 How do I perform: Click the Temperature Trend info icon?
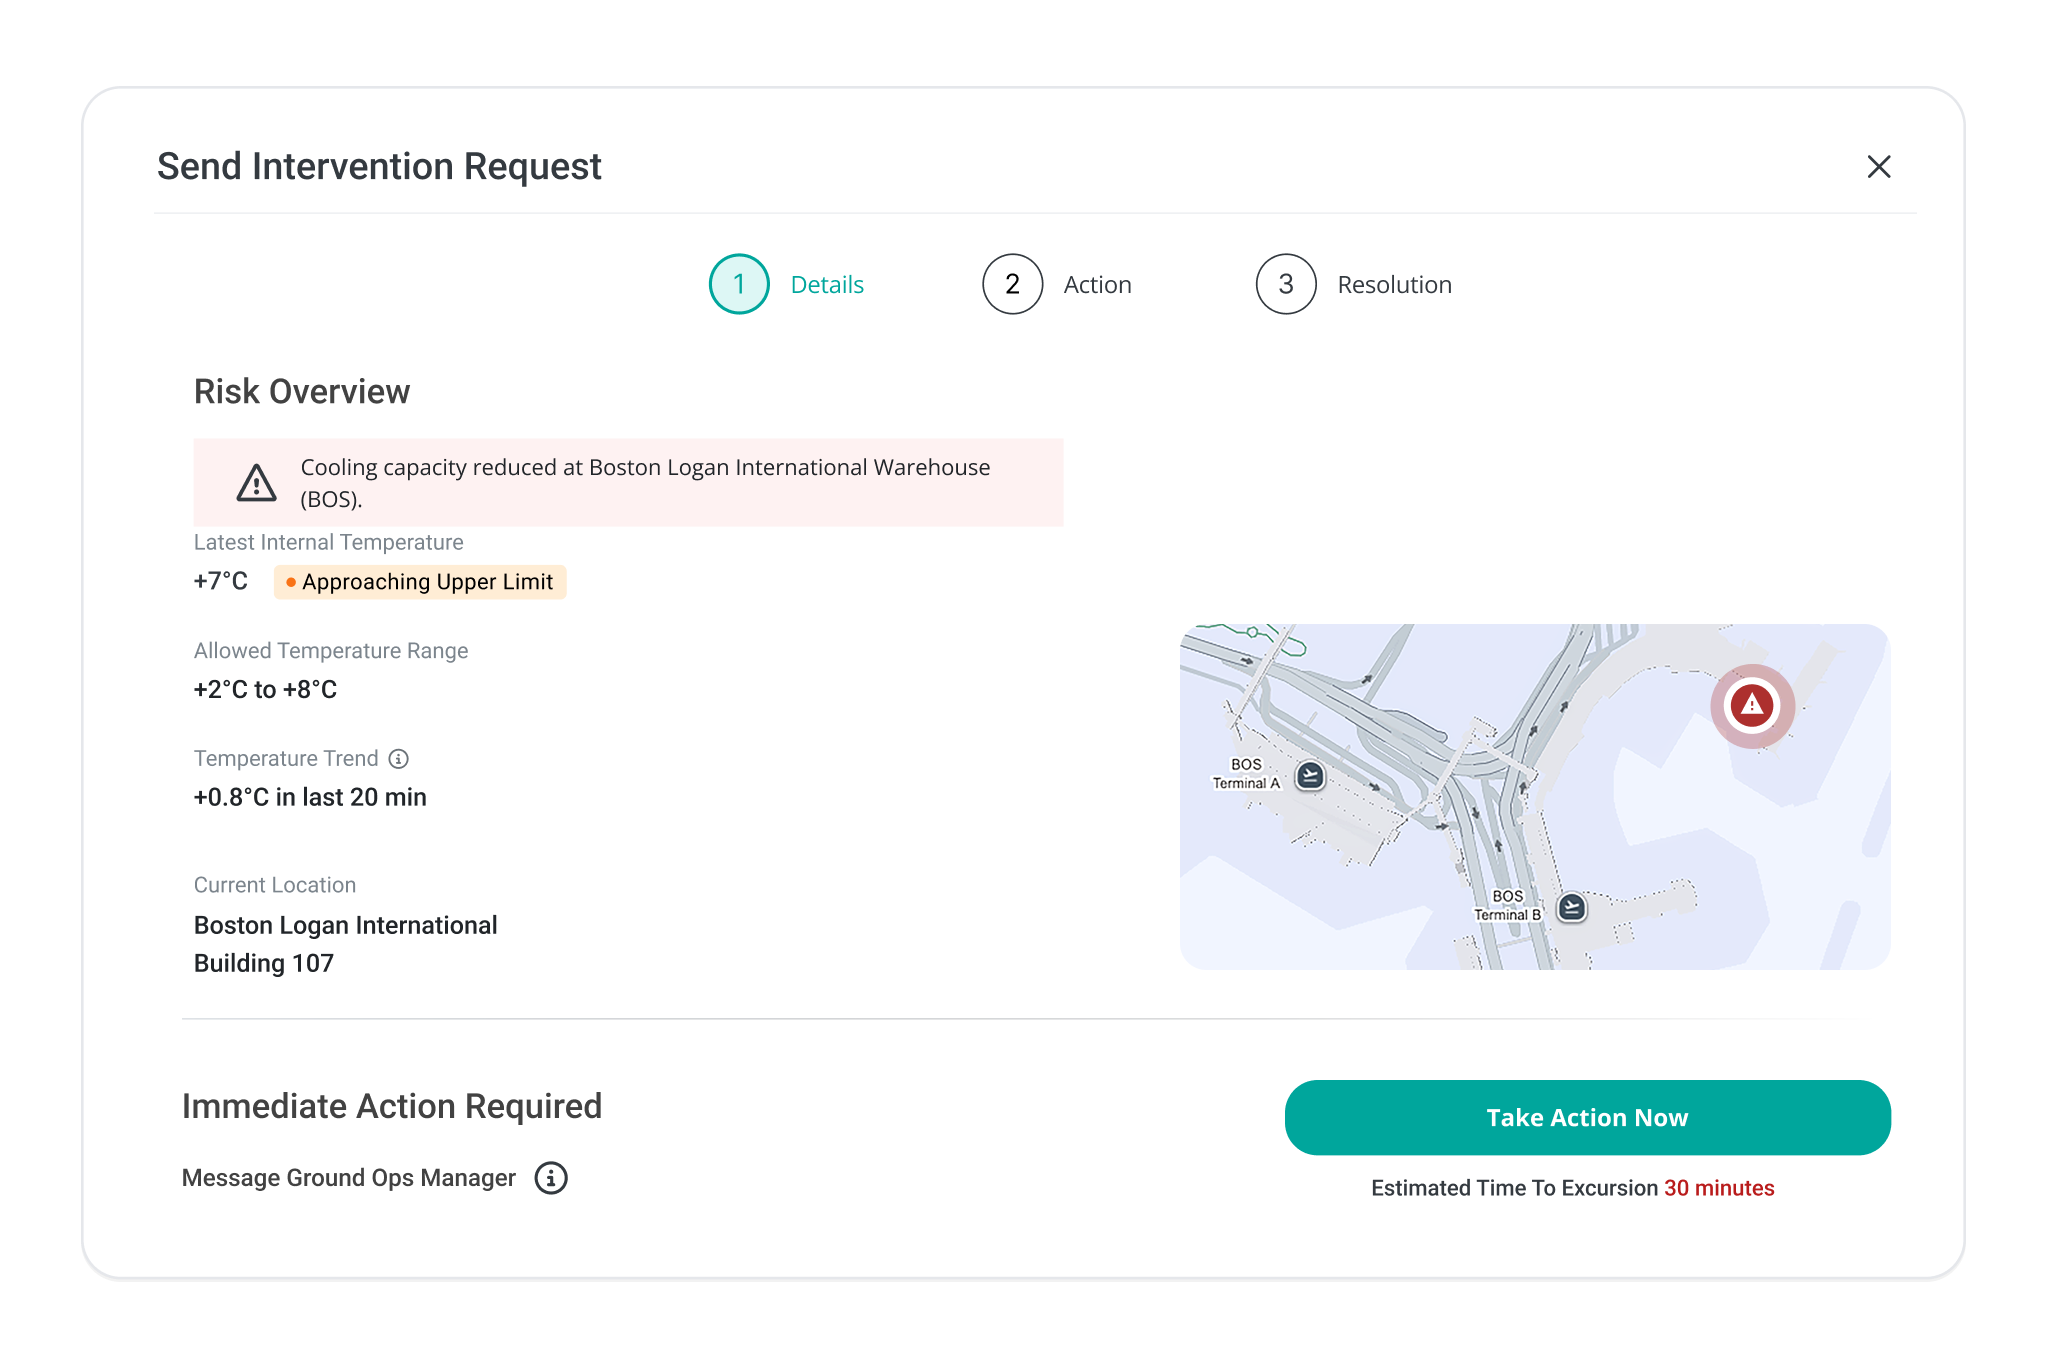click(x=399, y=759)
